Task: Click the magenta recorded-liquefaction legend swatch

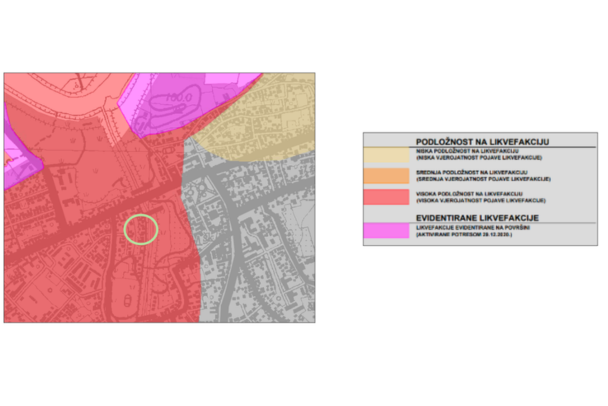Action: click(386, 231)
